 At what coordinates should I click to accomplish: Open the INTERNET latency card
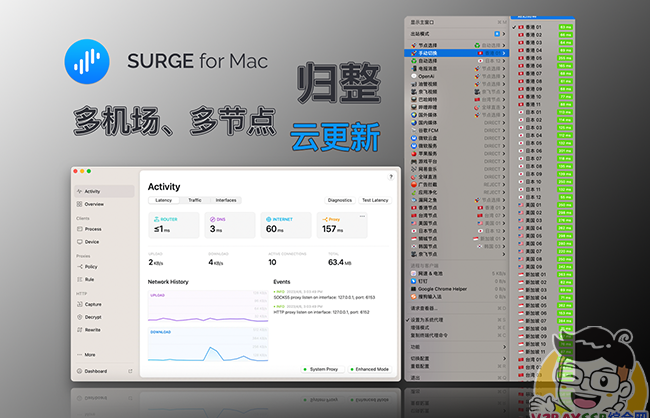pyautogui.click(x=286, y=225)
